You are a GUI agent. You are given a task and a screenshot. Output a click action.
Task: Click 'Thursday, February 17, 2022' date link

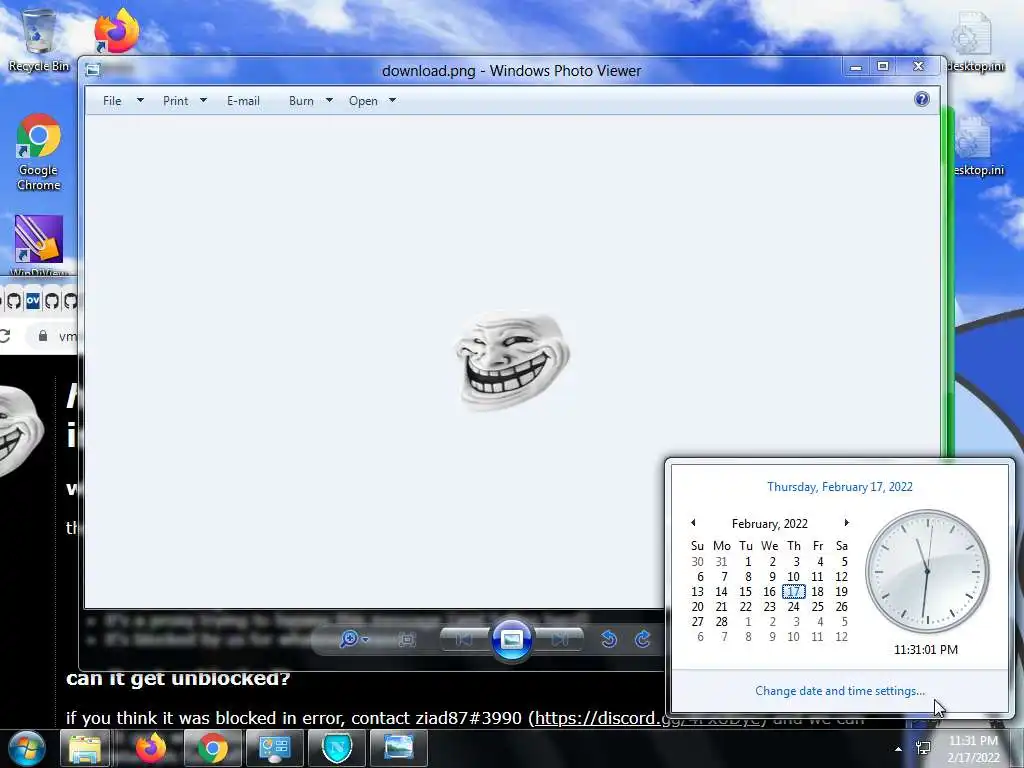click(x=839, y=487)
